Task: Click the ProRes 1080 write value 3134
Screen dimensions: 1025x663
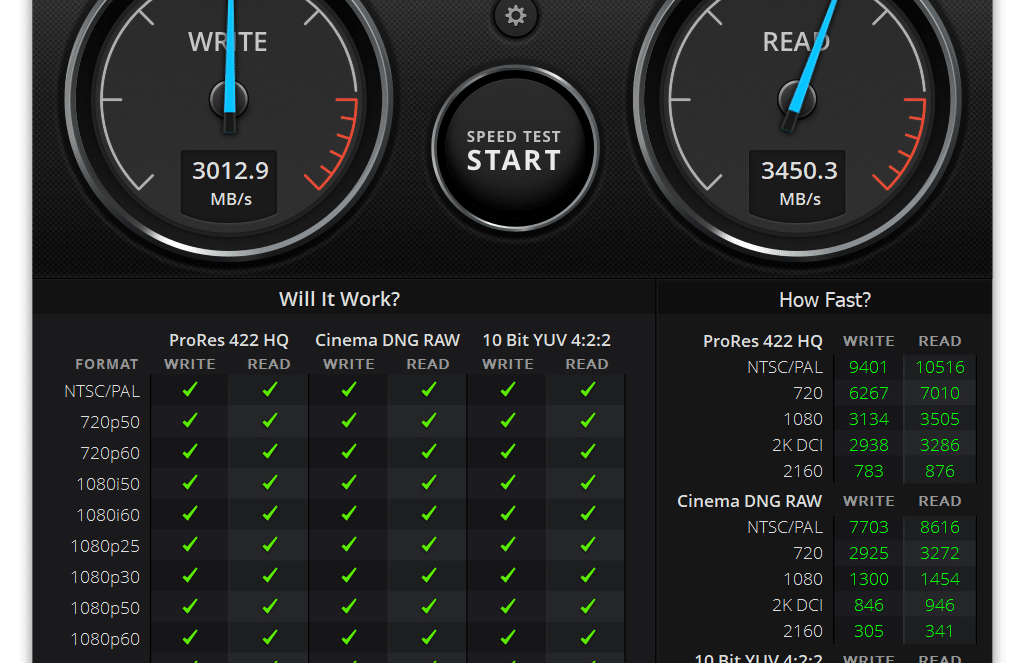Action: point(869,419)
